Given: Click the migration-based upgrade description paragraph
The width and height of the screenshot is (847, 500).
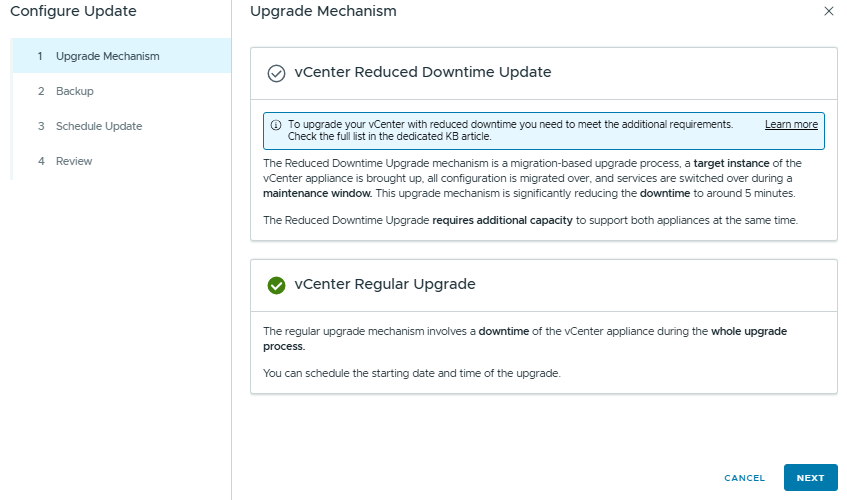Looking at the screenshot, I should click(x=532, y=178).
